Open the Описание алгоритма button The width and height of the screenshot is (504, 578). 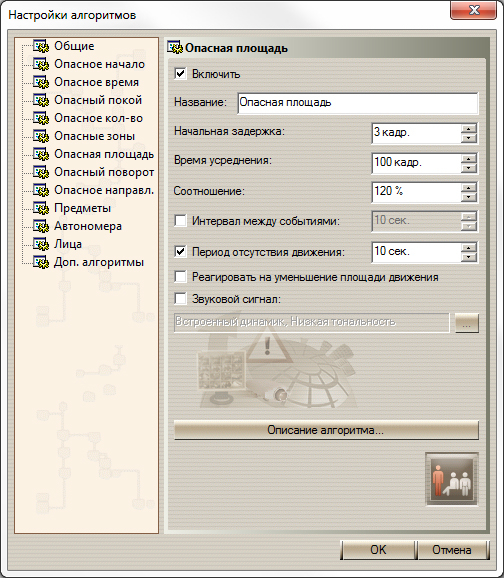coord(326,430)
